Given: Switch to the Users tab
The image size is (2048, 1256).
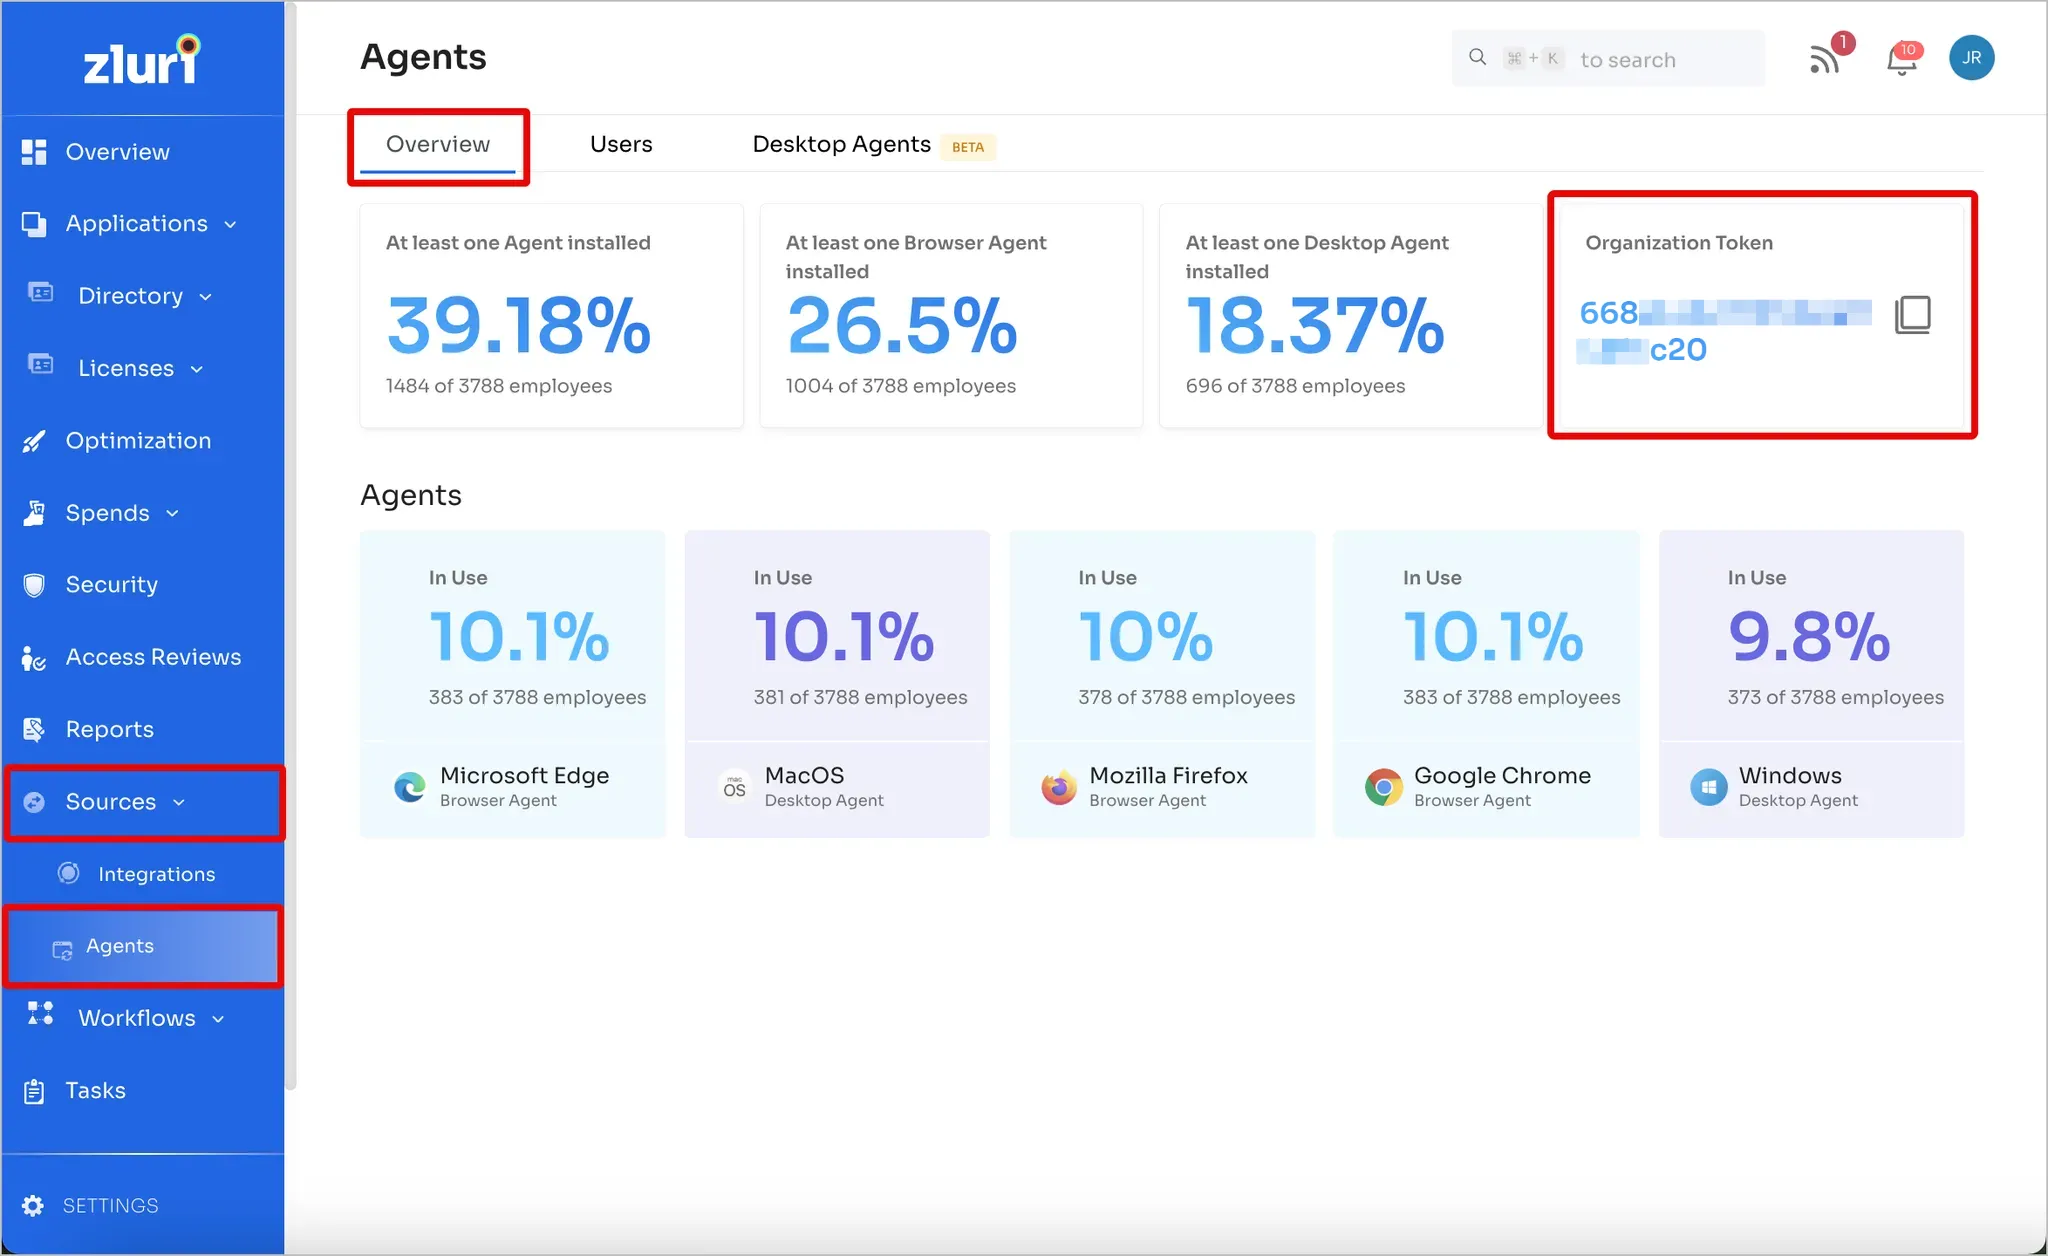Looking at the screenshot, I should tap(620, 144).
